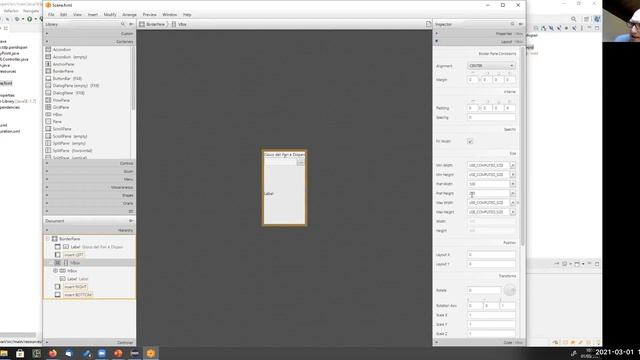
Task: Open the Help menu
Action: pyautogui.click(x=187, y=15)
